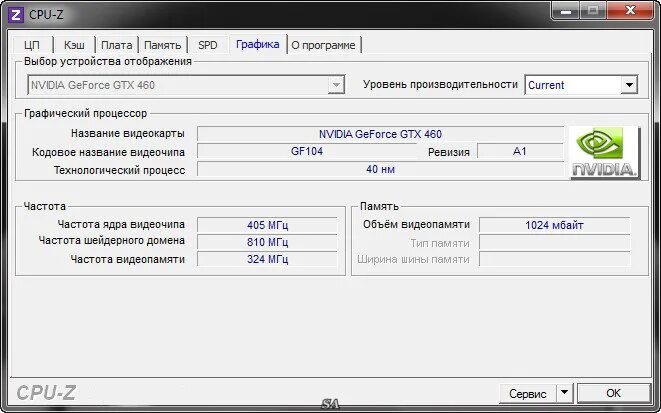Click the Частота видеопамяти label
The image size is (661, 413).
[127, 259]
